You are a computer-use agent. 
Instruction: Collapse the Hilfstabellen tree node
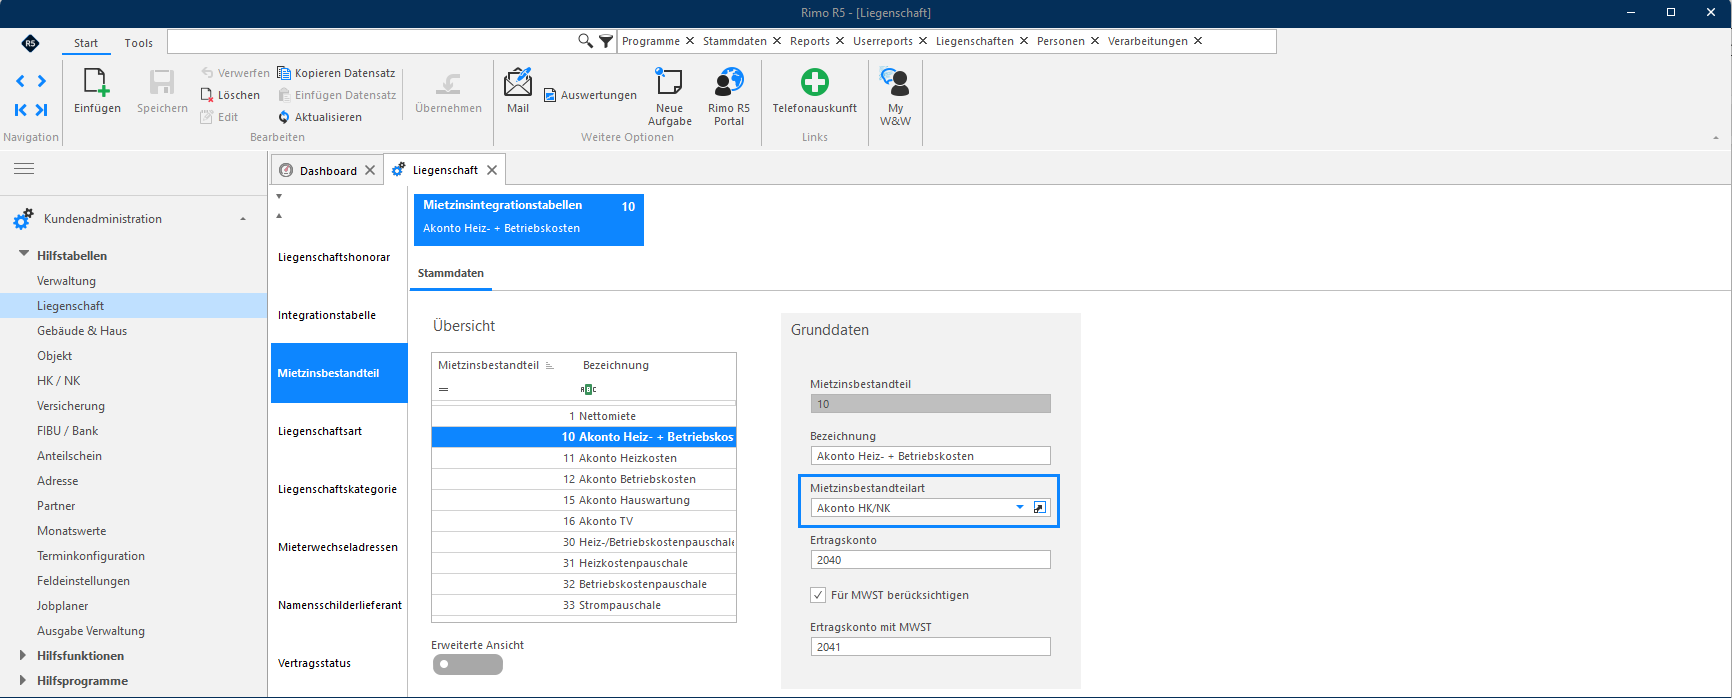click(24, 255)
